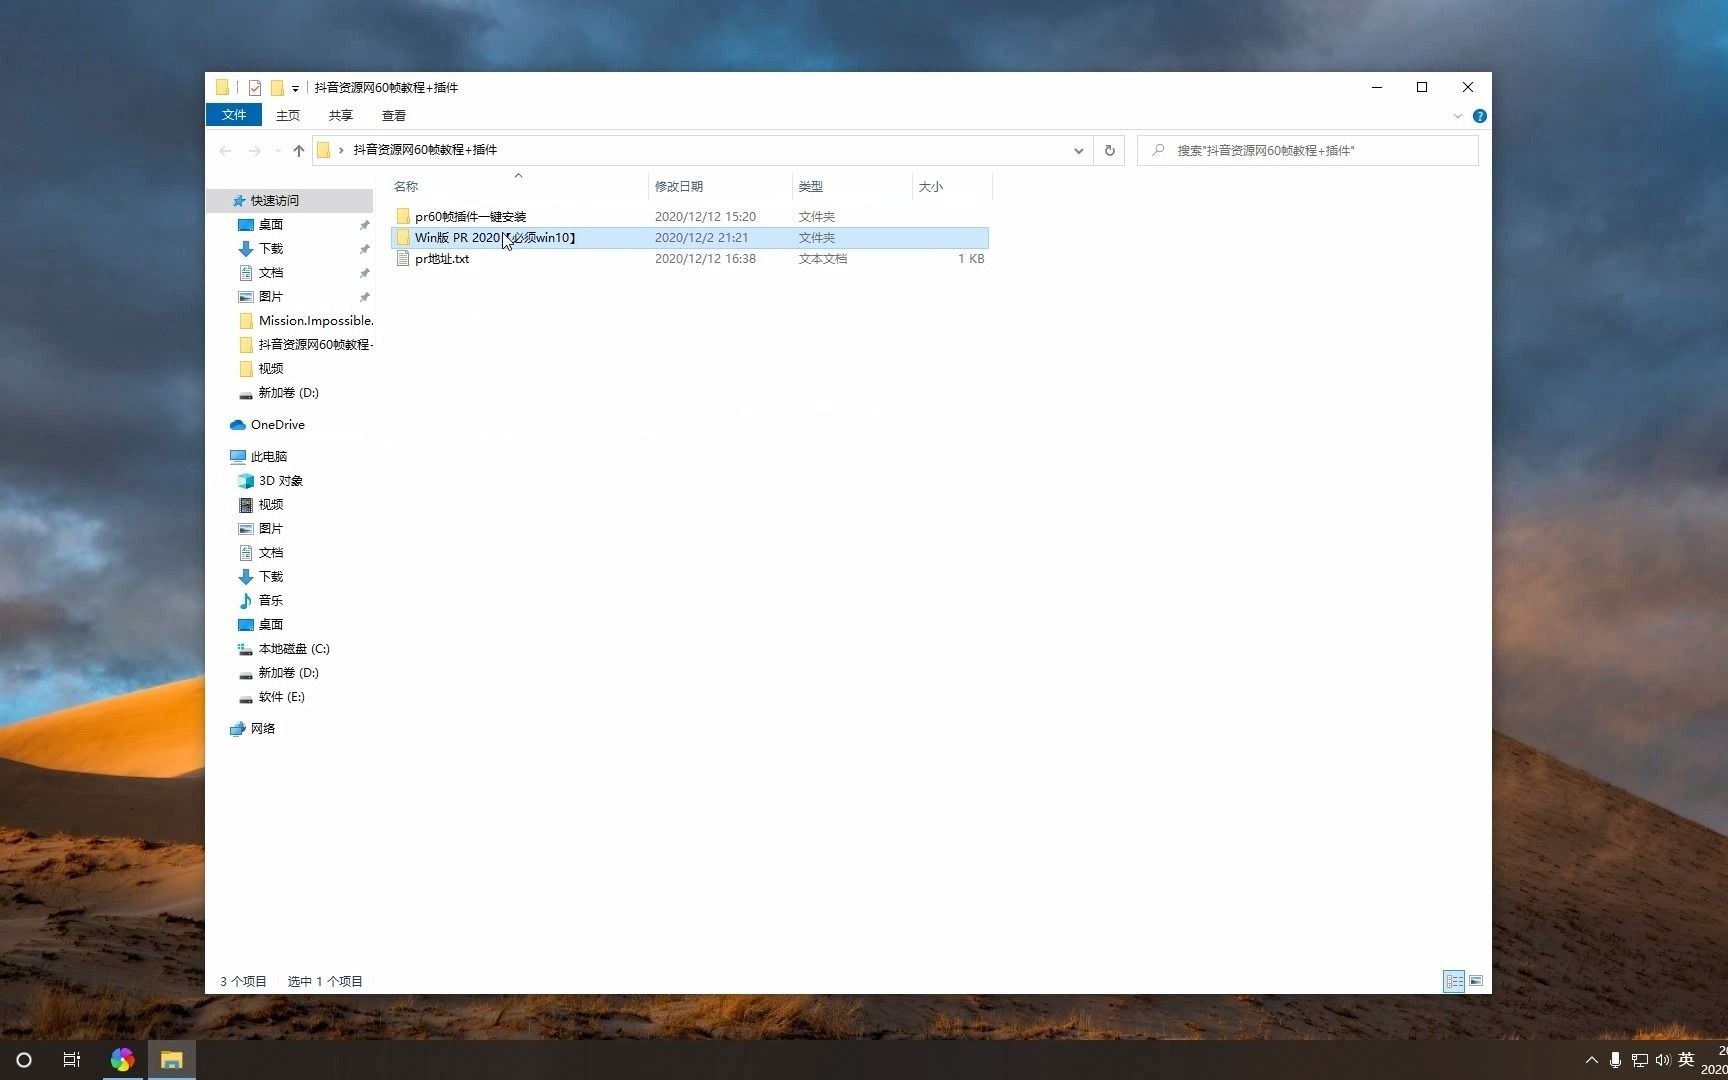Switch to the 查看 ribbon tab

tap(394, 115)
